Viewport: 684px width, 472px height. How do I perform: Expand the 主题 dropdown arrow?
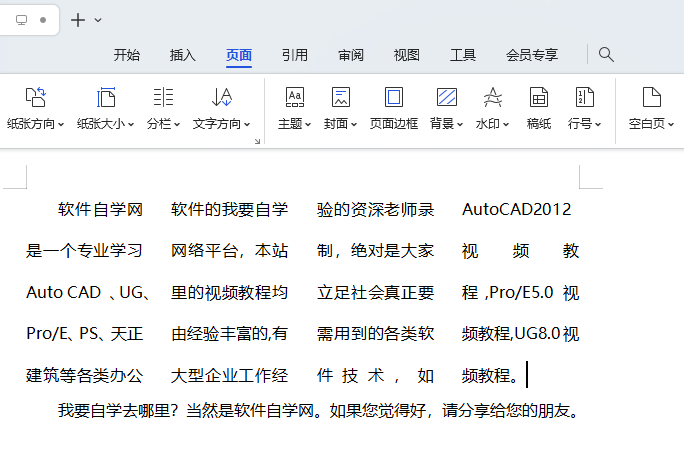308,125
